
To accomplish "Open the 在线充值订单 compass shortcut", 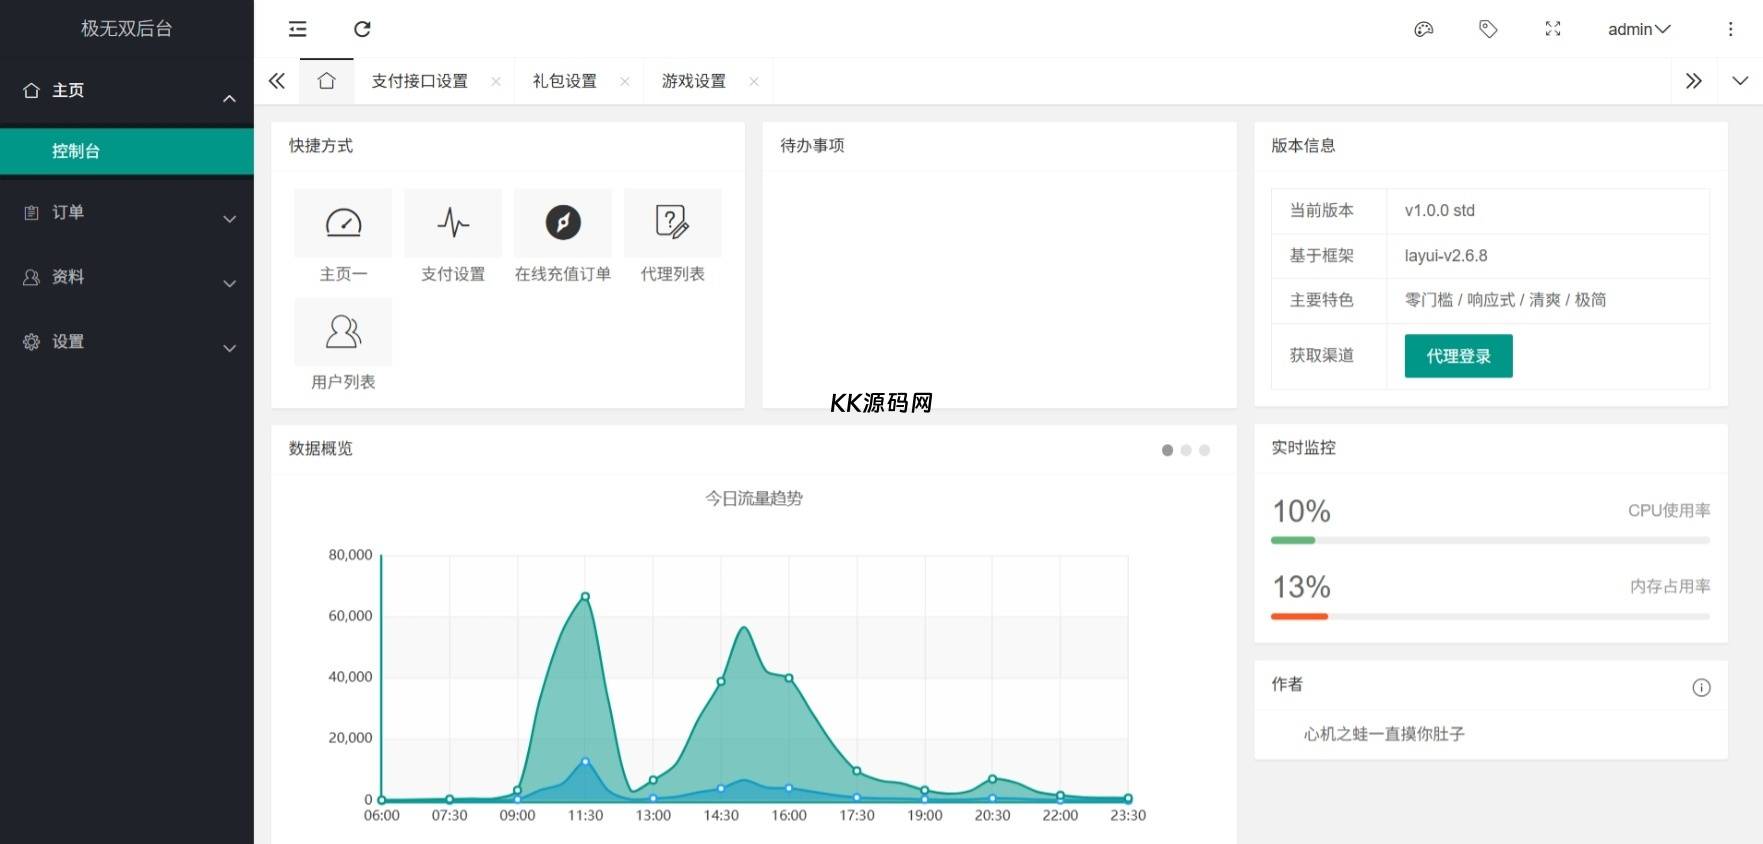I will pos(563,223).
